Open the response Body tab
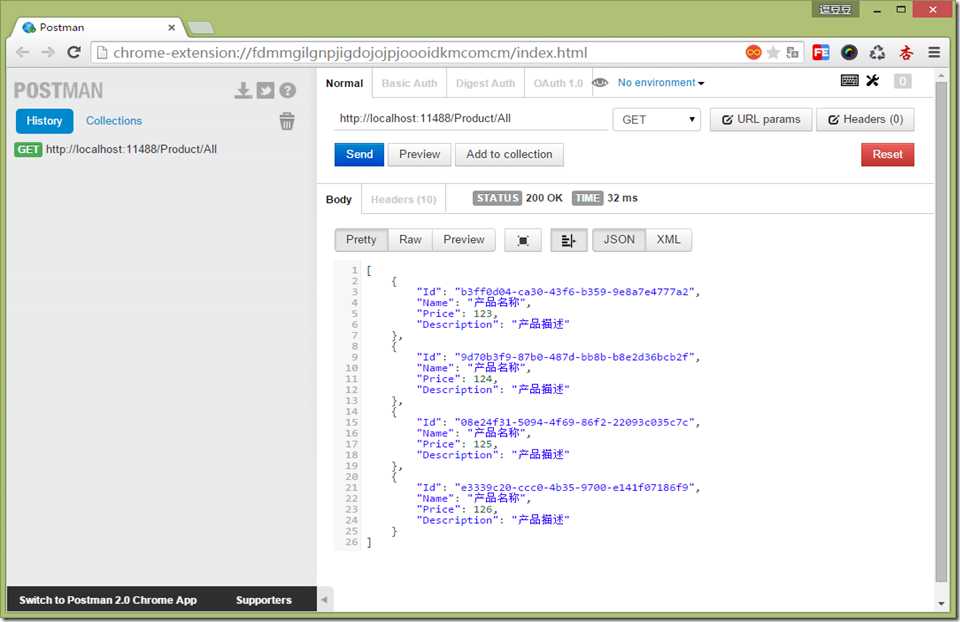 point(339,199)
